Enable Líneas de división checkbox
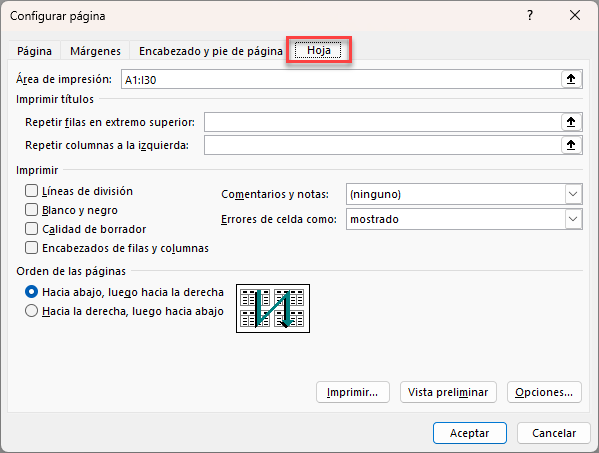Viewport: 599px width, 453px height. click(x=31, y=191)
